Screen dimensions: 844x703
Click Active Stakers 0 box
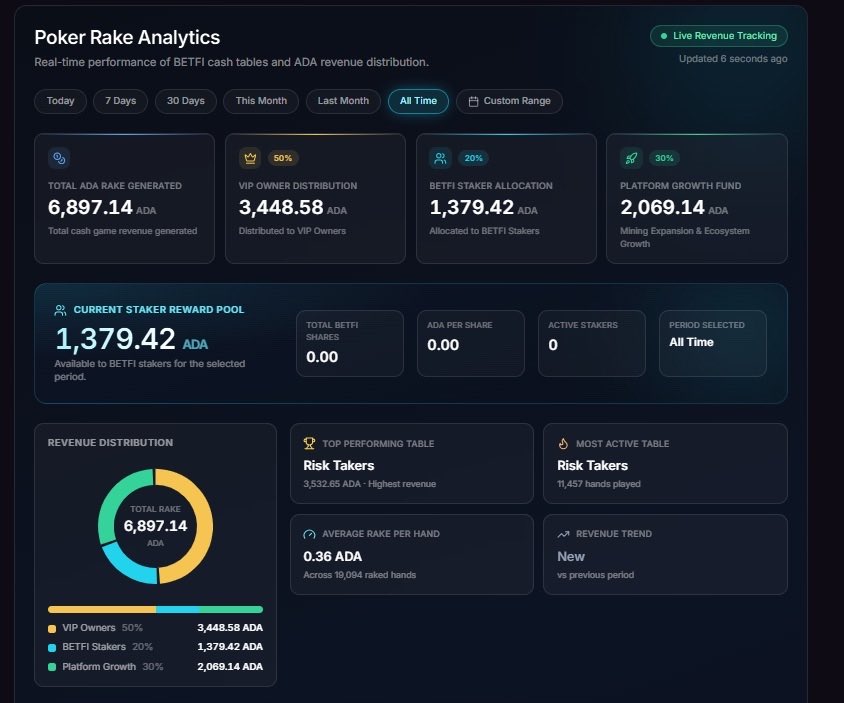coord(592,343)
